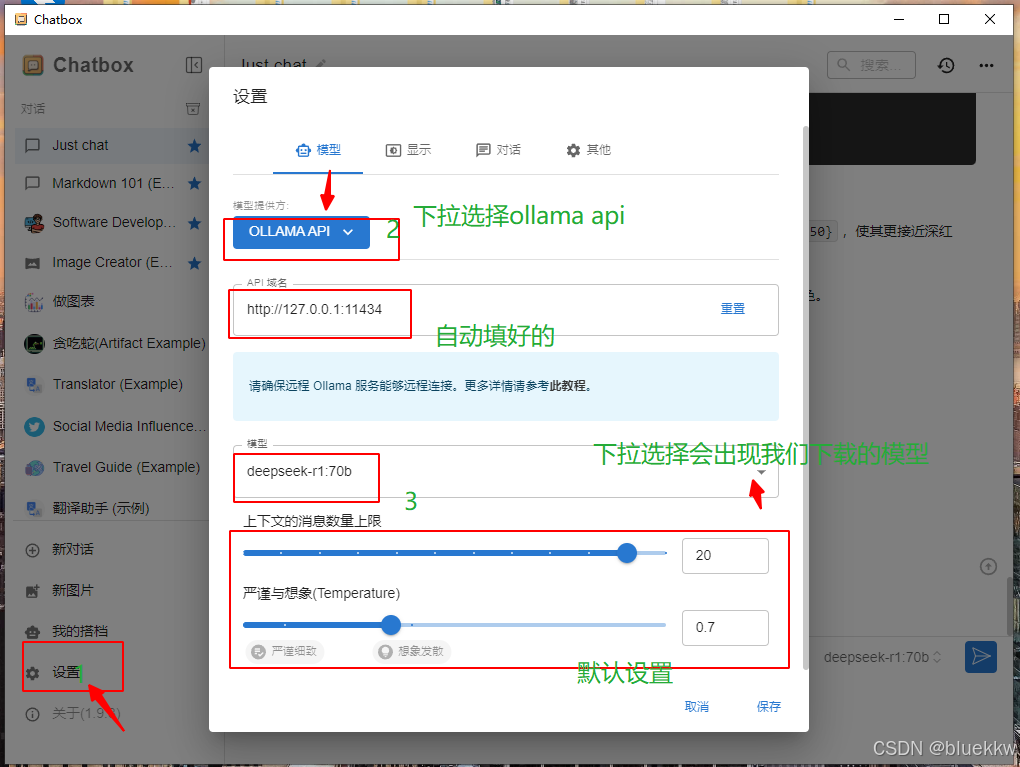Open 贪吃蛇(Artifact Example) conversation icon
The image size is (1020, 767).
[x=34, y=343]
